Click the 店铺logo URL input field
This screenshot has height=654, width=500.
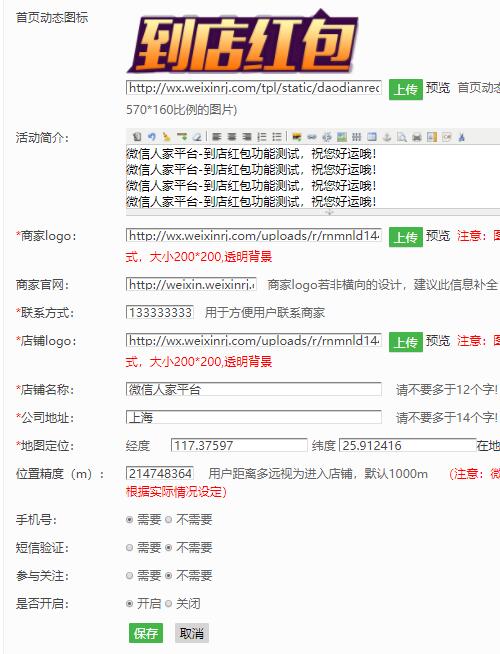pos(254,341)
